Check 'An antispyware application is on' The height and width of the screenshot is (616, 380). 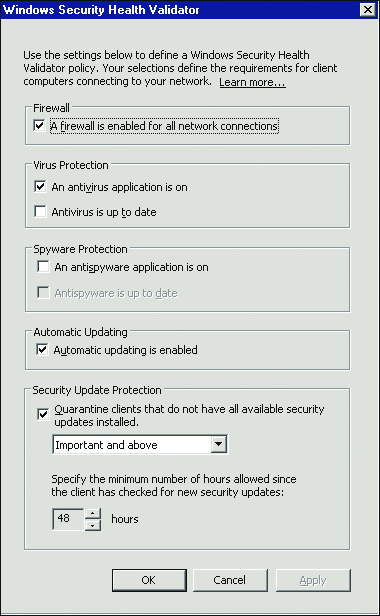(x=43, y=266)
